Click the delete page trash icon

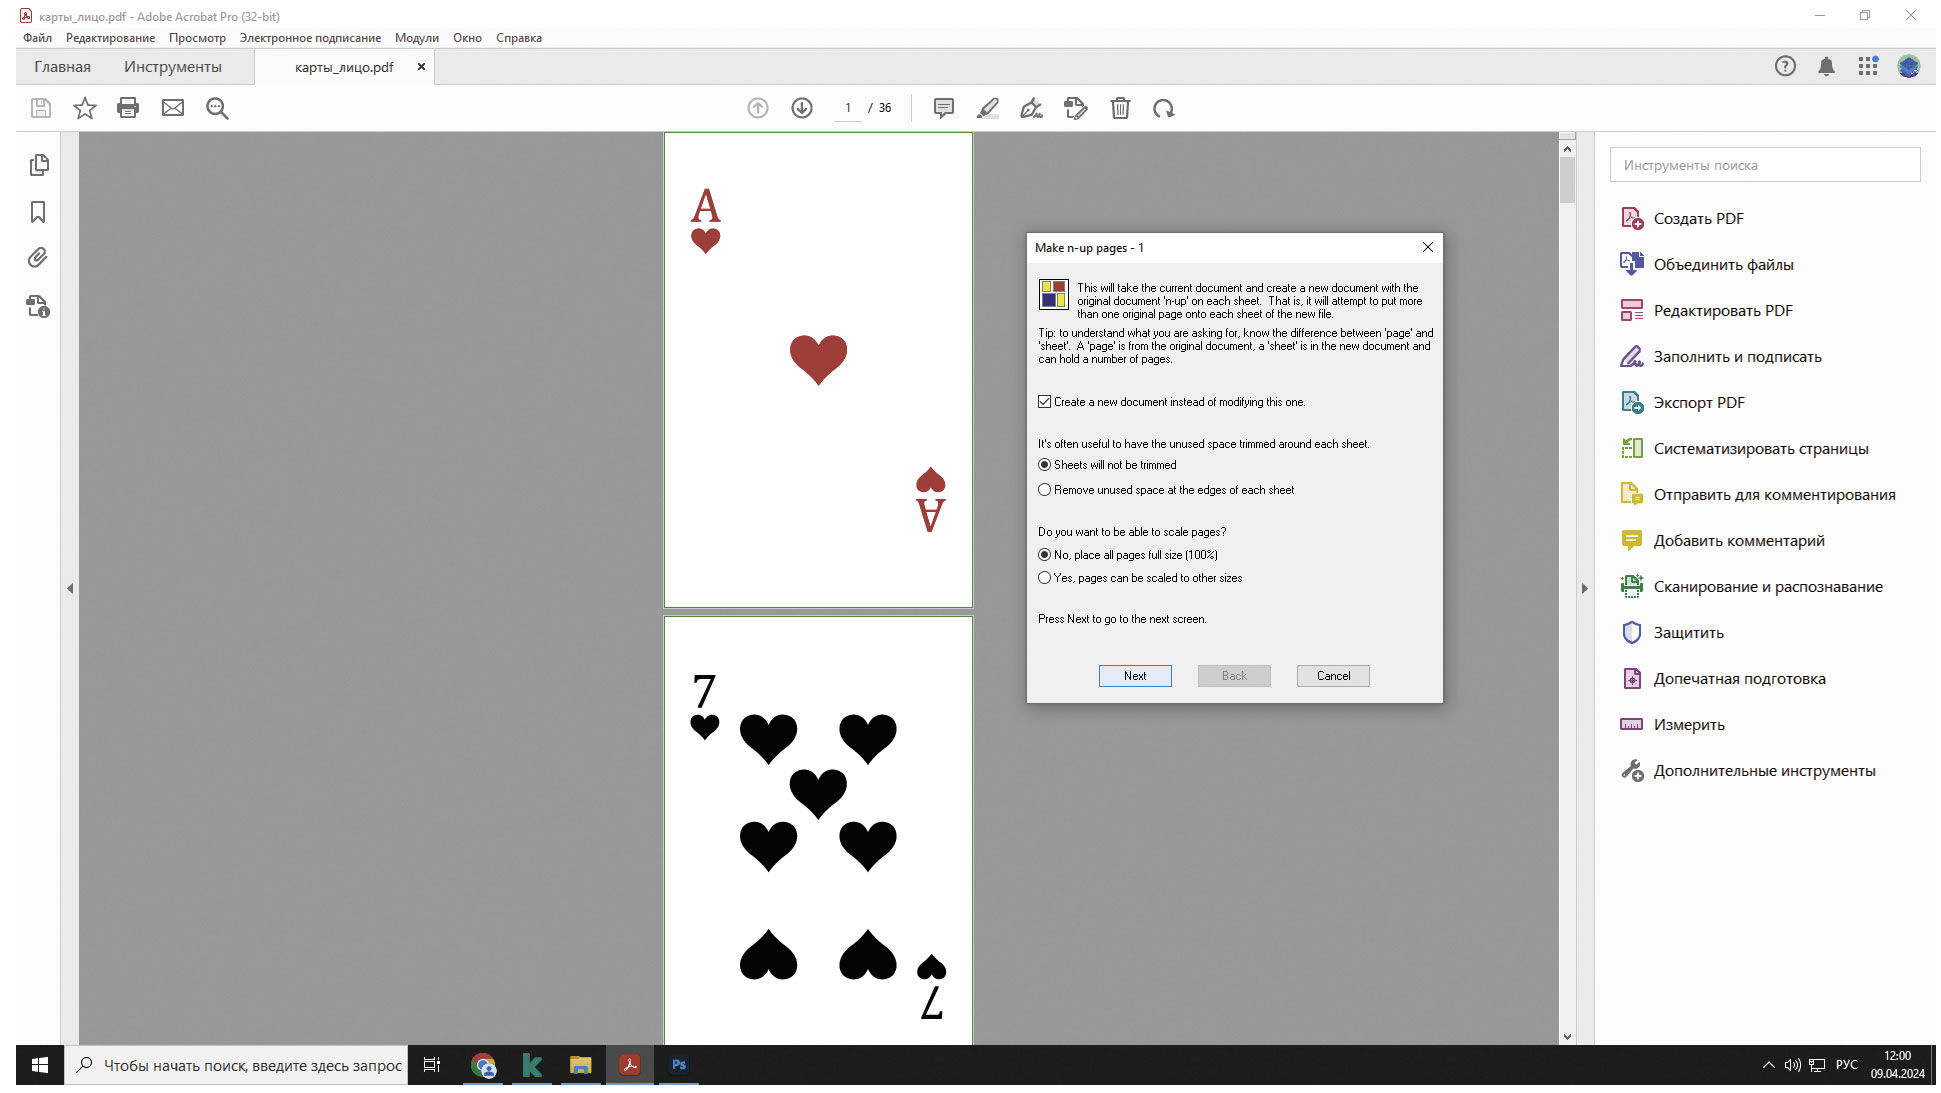[1120, 108]
